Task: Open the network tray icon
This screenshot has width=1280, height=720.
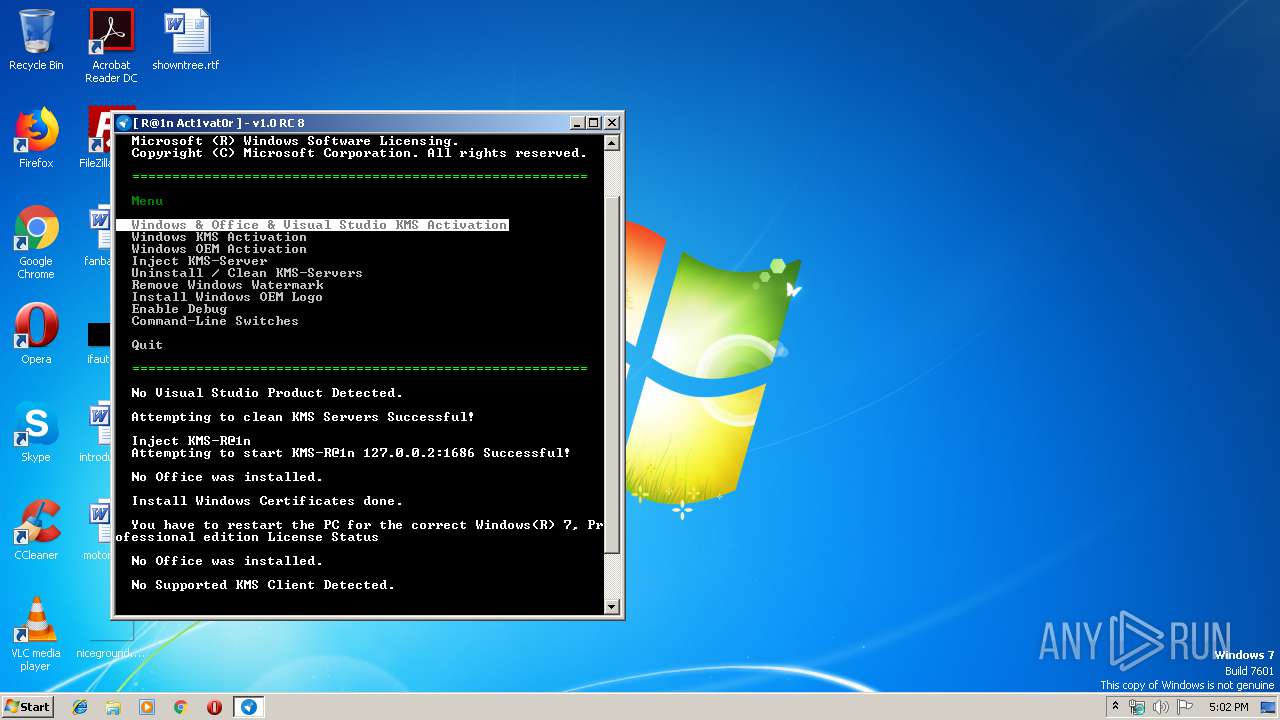Action: point(1137,707)
